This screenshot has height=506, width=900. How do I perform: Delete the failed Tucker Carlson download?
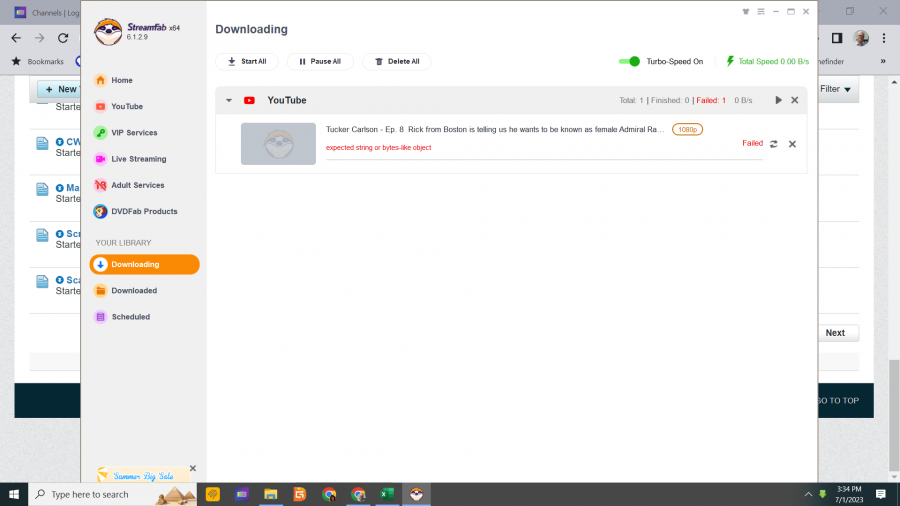point(792,144)
